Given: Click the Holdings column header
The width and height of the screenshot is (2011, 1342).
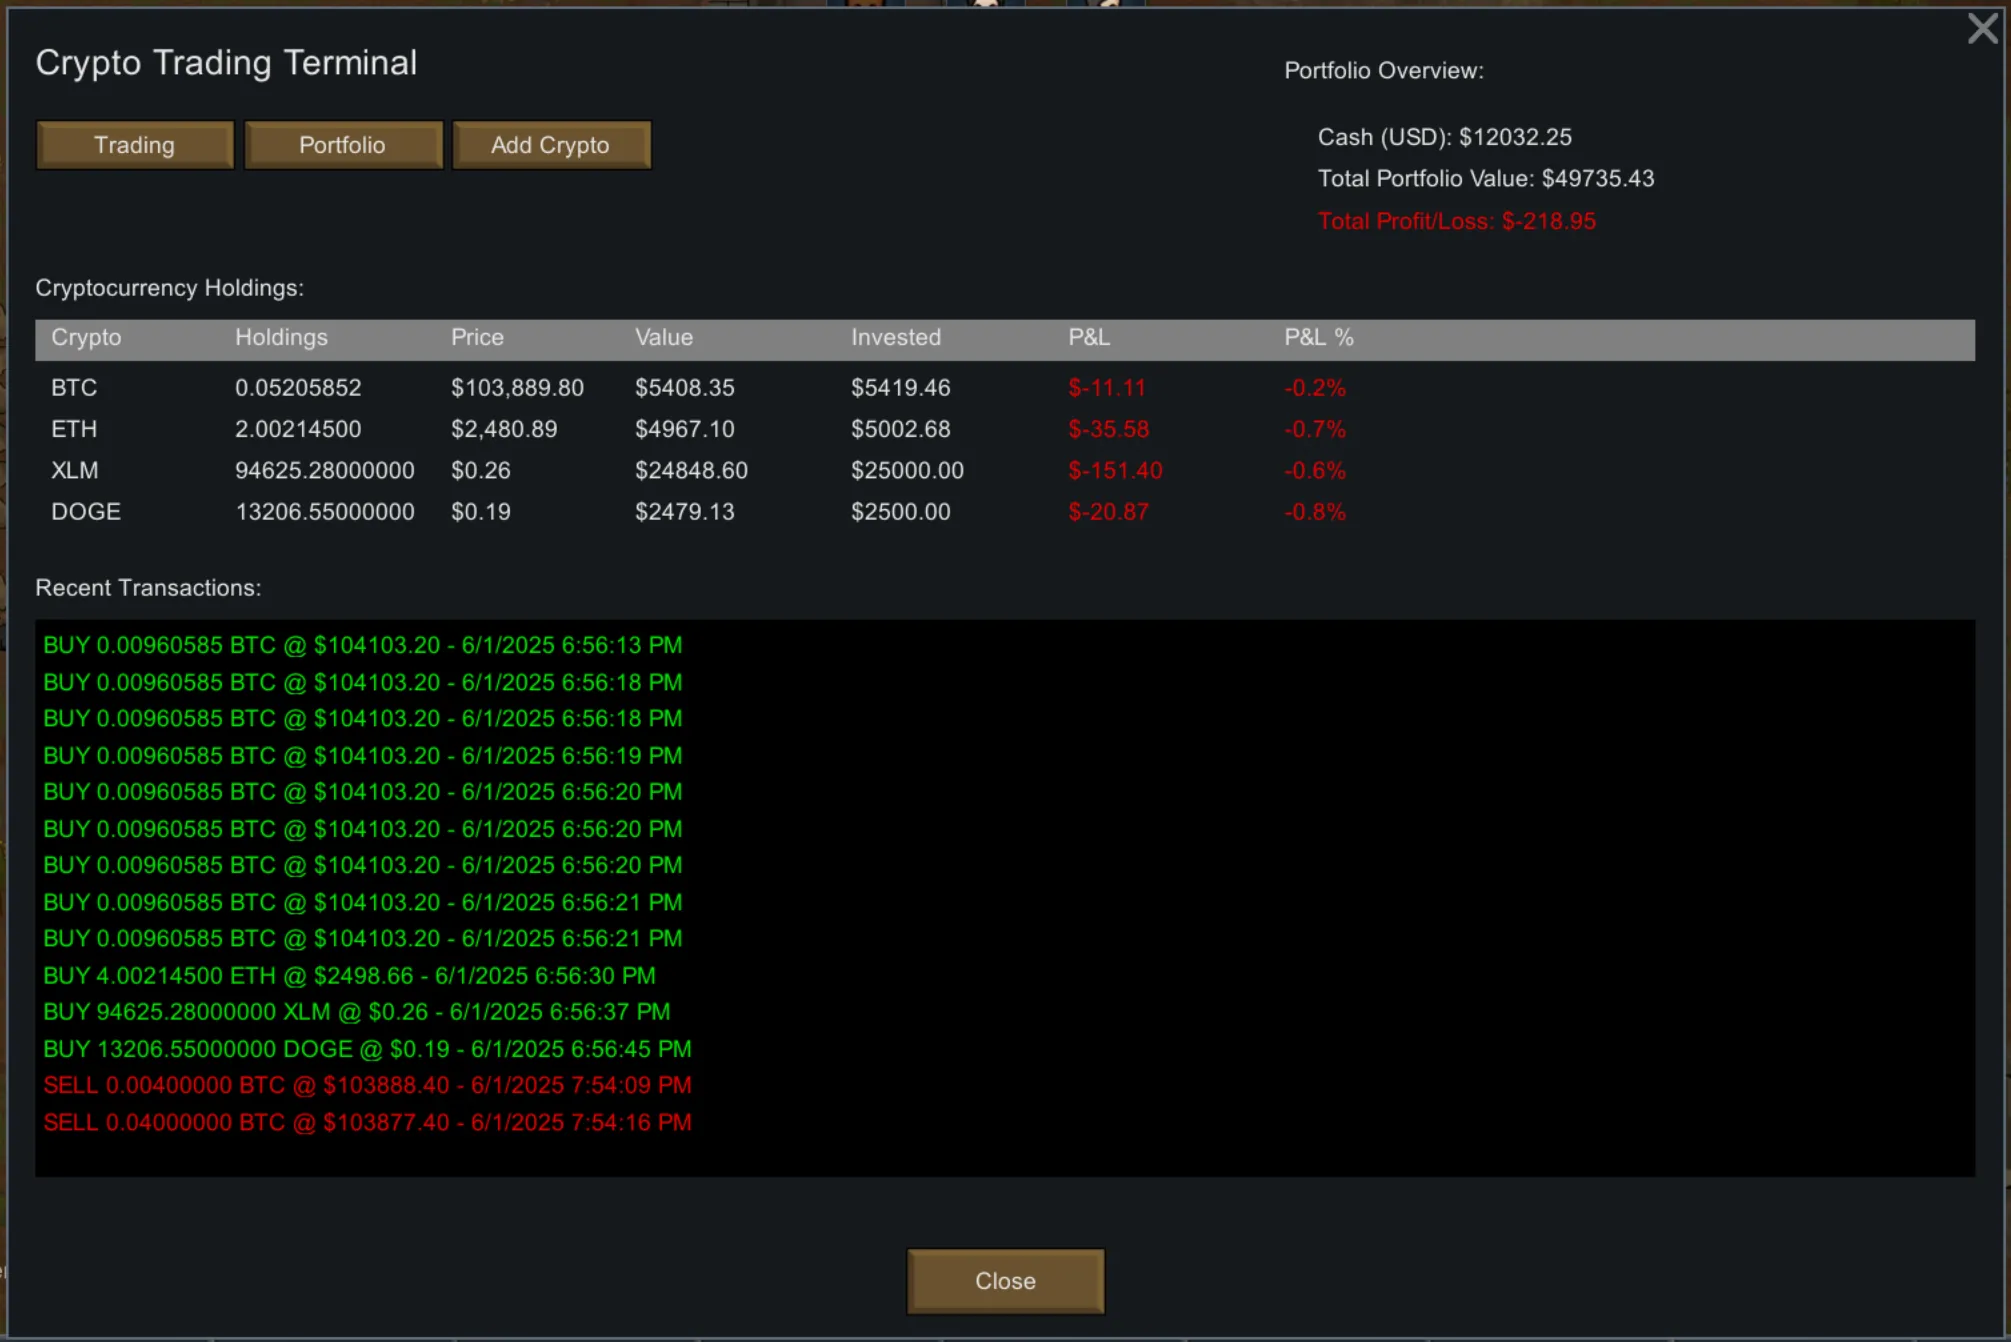Looking at the screenshot, I should (281, 338).
